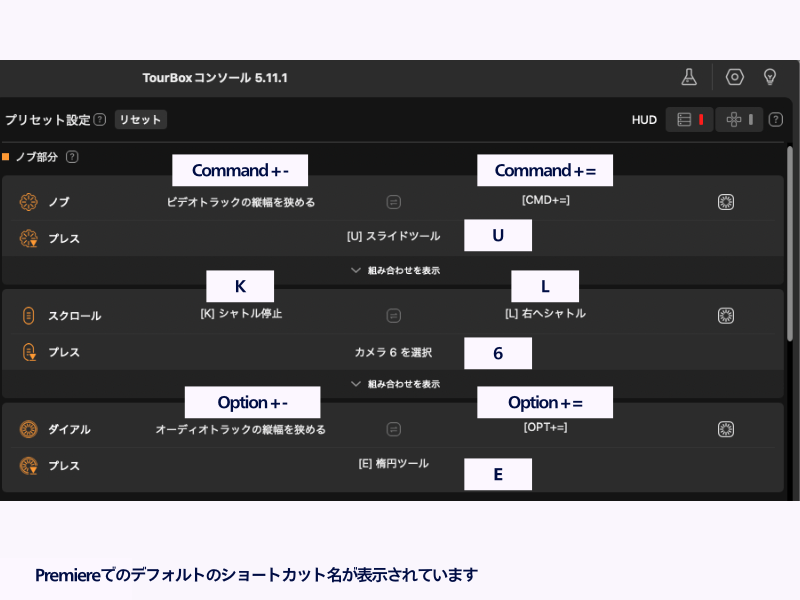
Task: Click the swap icon in the スクロール row
Action: tap(394, 315)
